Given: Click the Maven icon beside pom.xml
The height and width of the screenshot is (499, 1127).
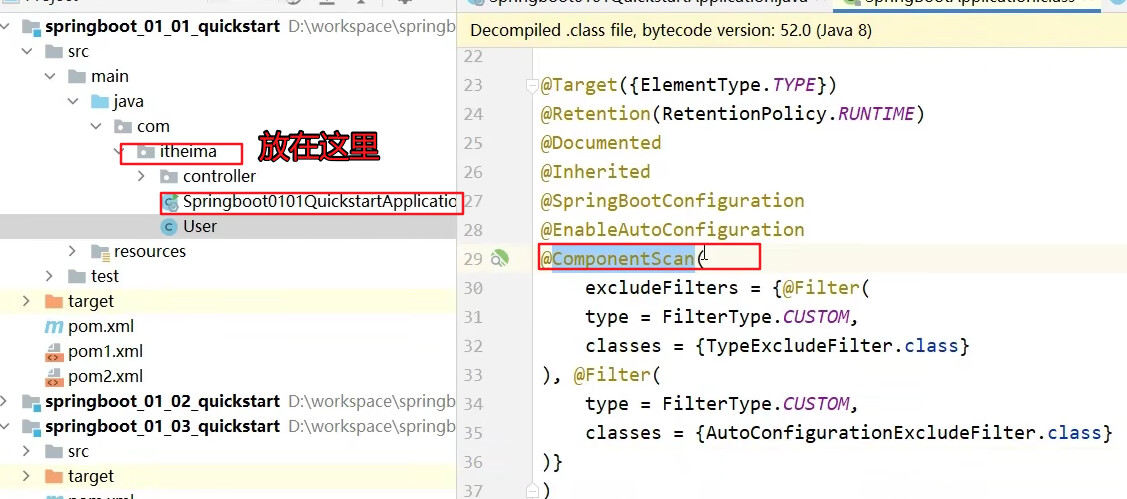Looking at the screenshot, I should (x=54, y=326).
